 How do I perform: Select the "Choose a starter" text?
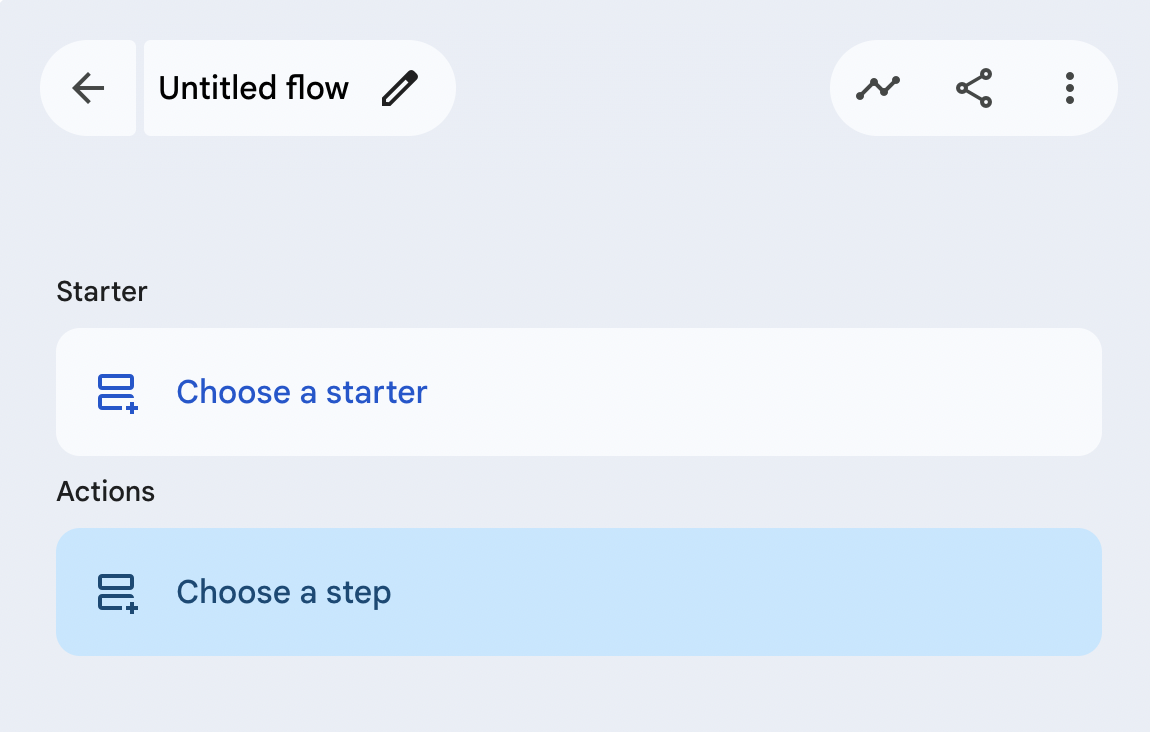click(302, 392)
